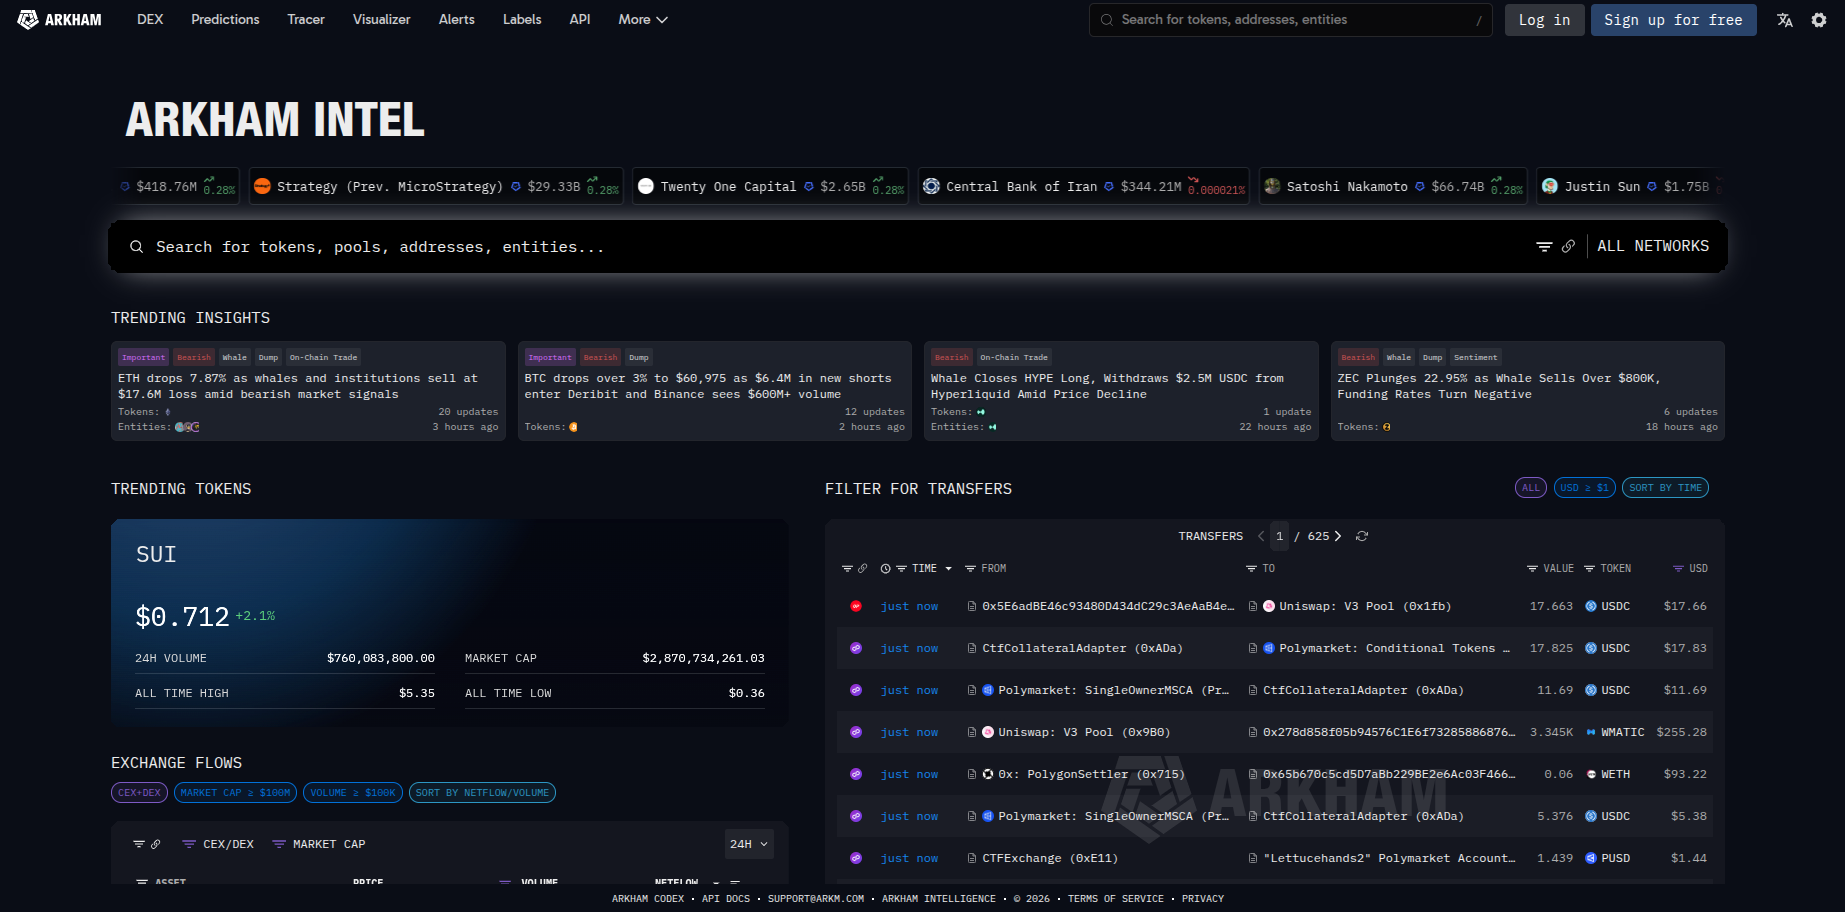
Task: Click the Arkham logo in the header
Action: click(60, 19)
